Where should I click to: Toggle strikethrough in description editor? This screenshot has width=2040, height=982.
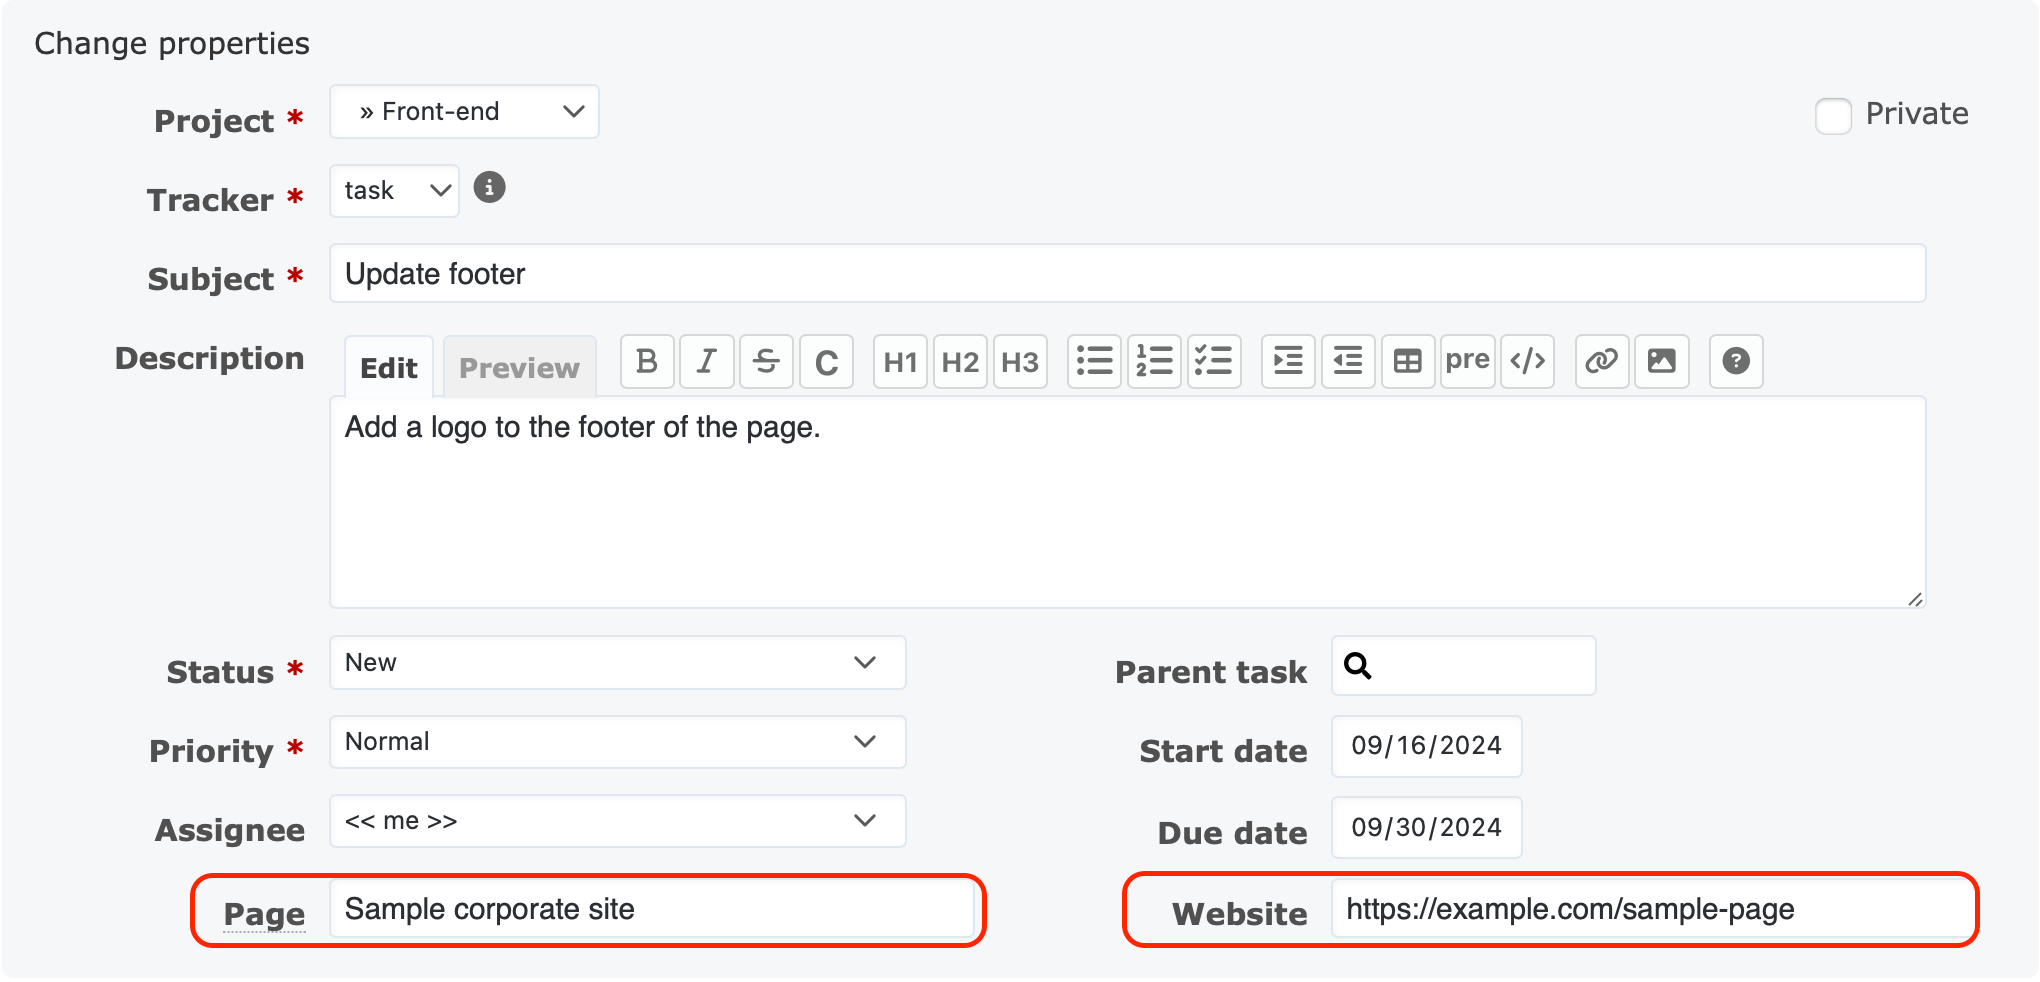[x=766, y=361]
